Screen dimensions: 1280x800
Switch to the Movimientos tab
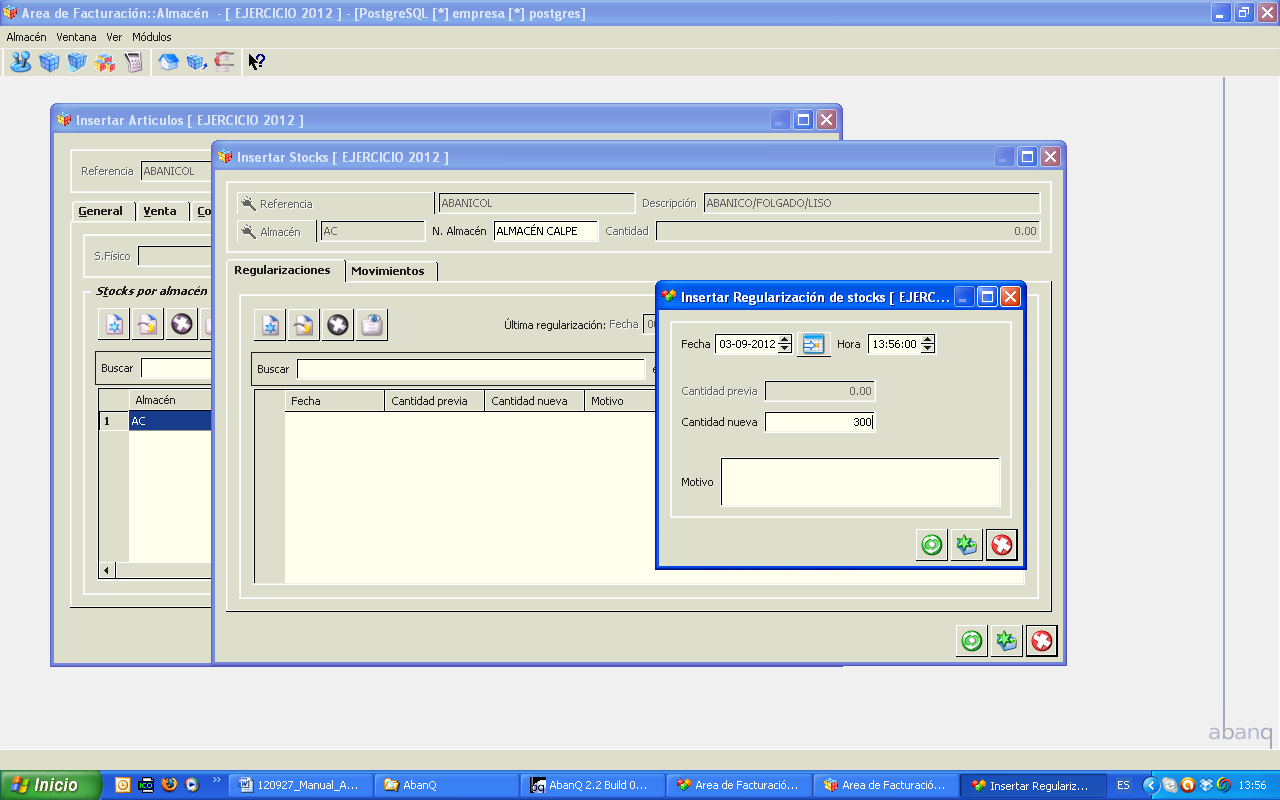coord(388,271)
